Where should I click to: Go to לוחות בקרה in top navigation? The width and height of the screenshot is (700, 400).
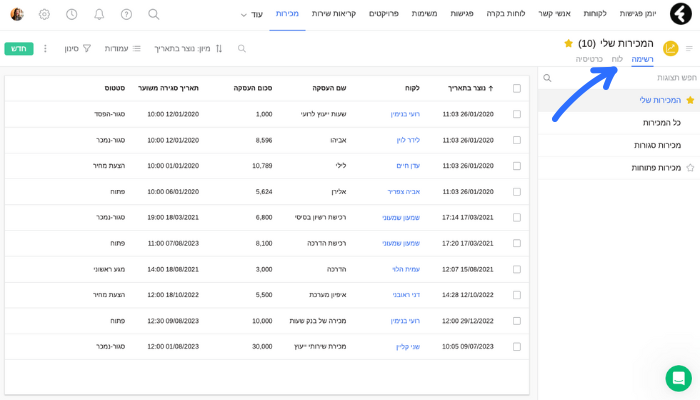(506, 13)
